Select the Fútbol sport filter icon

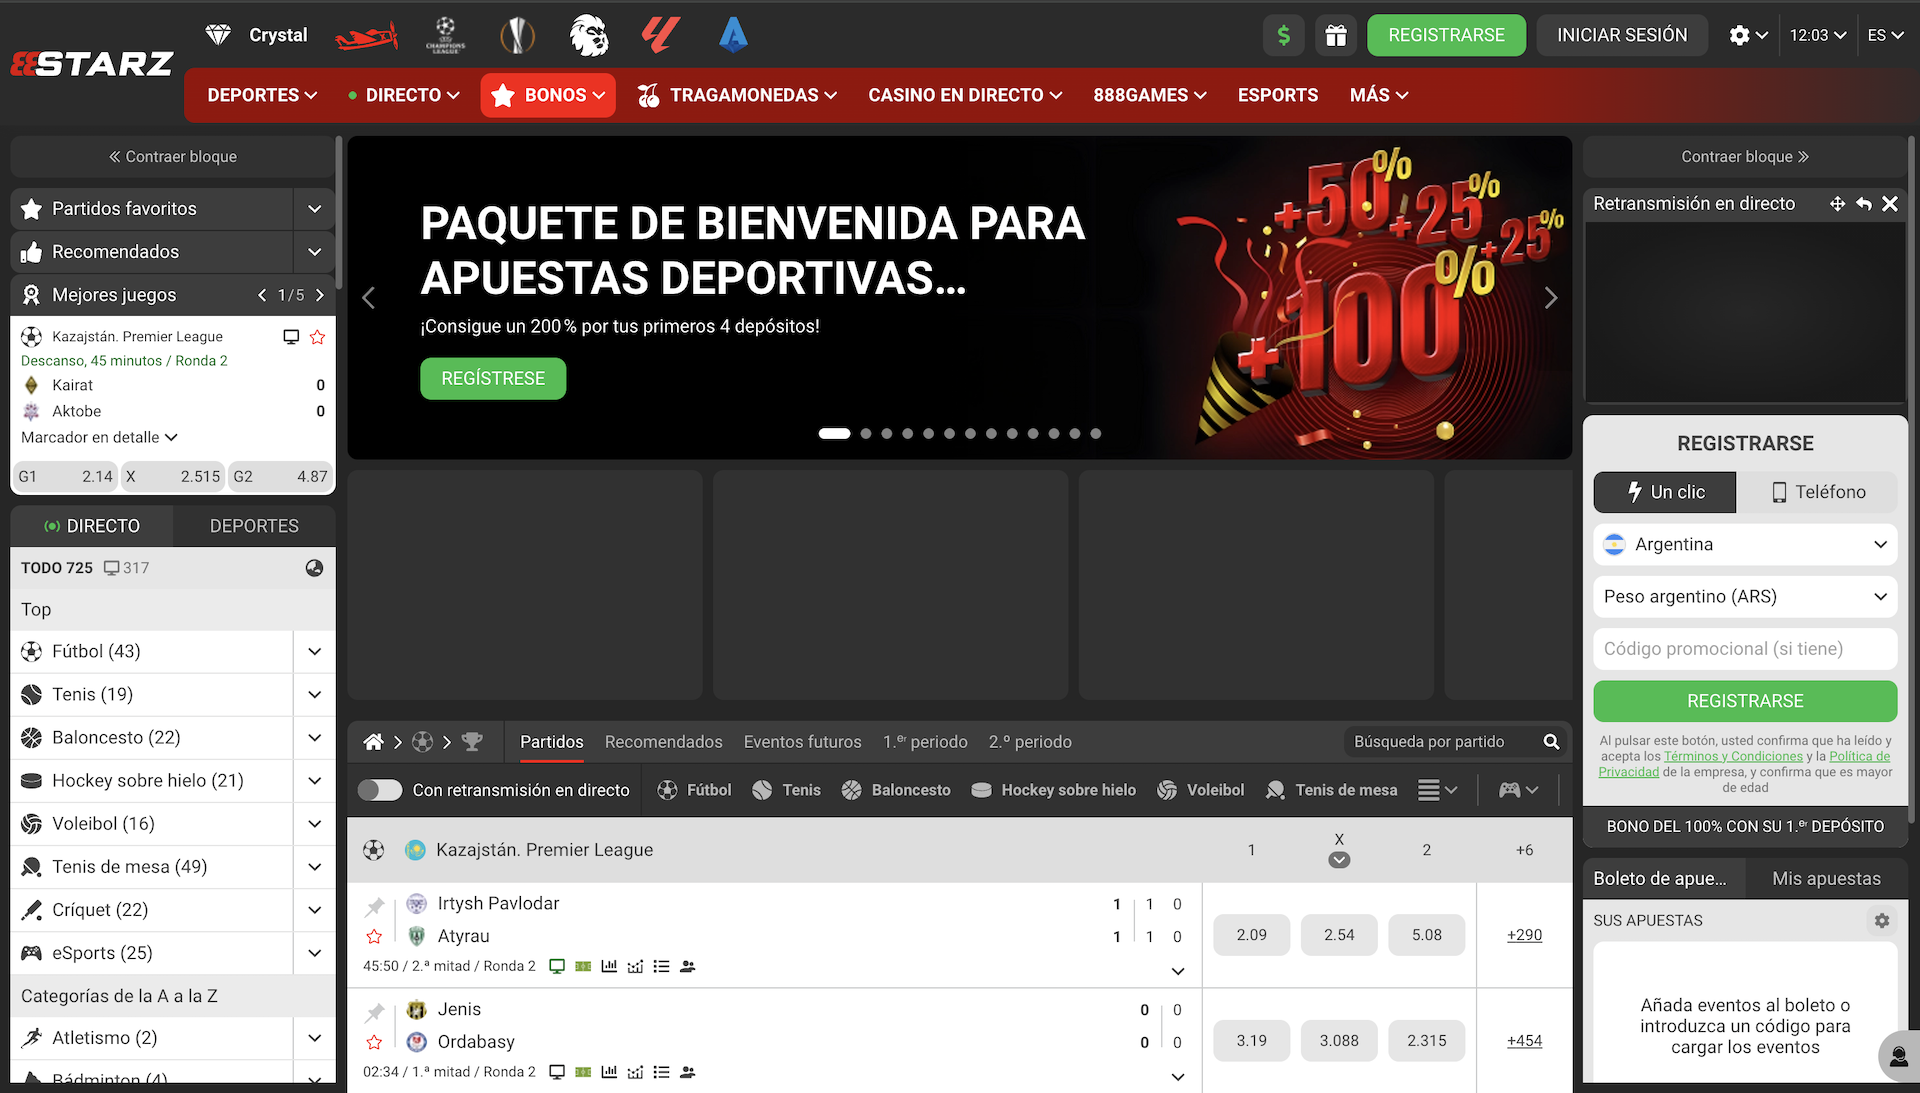pos(667,789)
